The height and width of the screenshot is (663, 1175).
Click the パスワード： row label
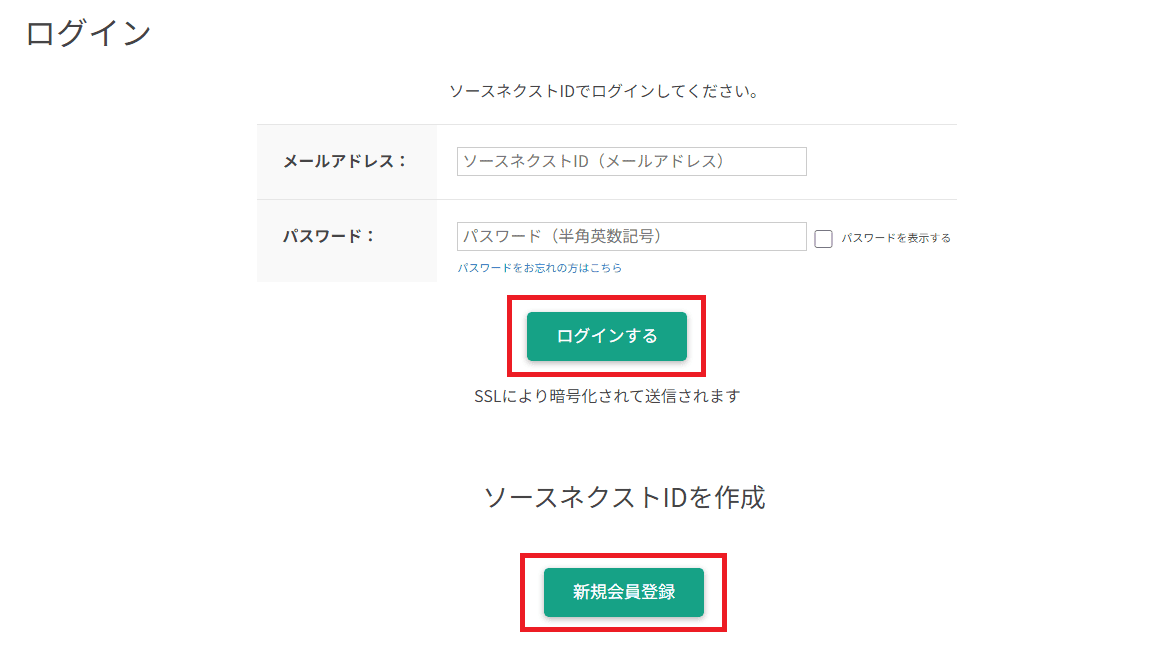click(x=328, y=236)
